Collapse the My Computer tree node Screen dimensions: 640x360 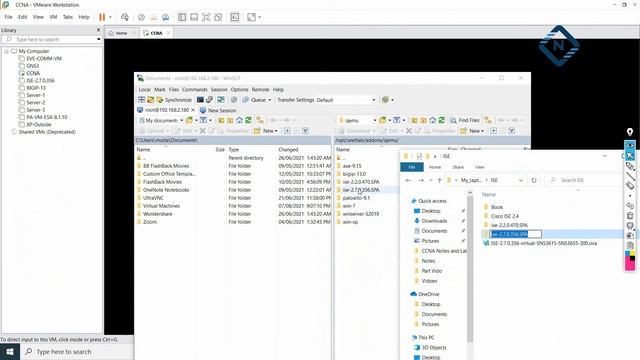tap(7, 51)
